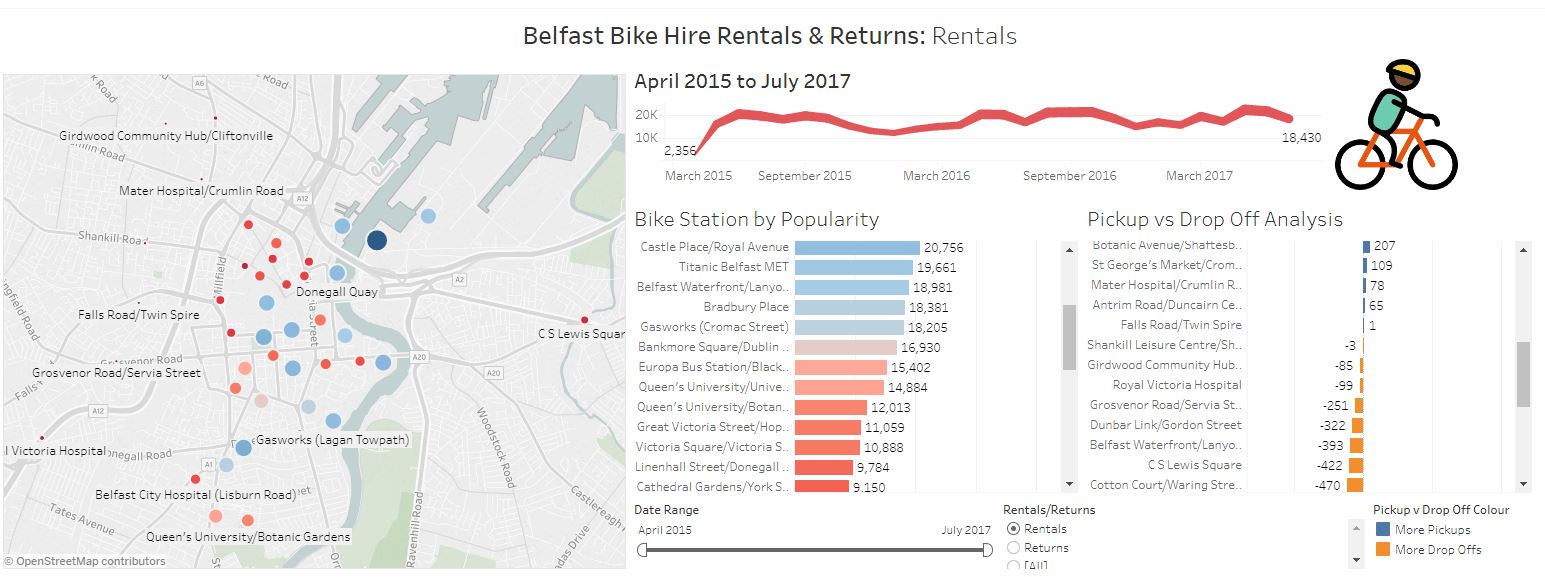Screen dimensions: 1545x577
Task: Select the Returns radio button
Action: click(x=1013, y=548)
